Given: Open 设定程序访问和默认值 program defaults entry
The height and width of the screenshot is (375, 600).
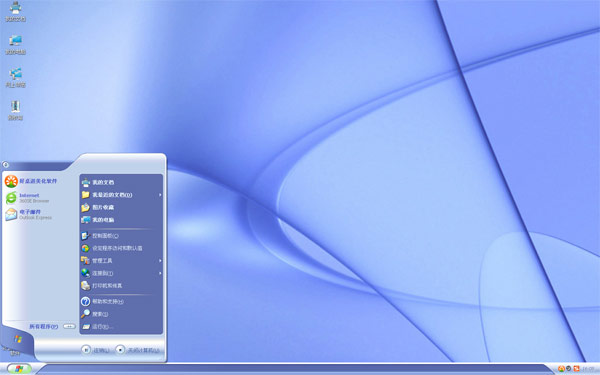Looking at the screenshot, I should (121, 248).
